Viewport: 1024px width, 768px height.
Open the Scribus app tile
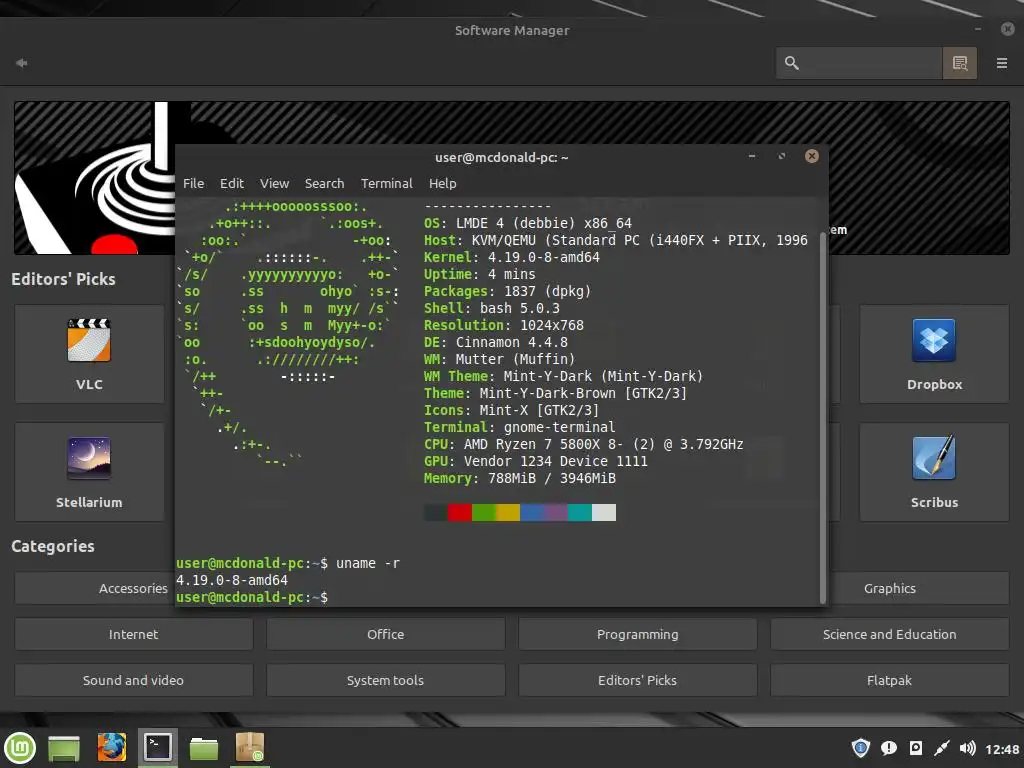point(934,472)
